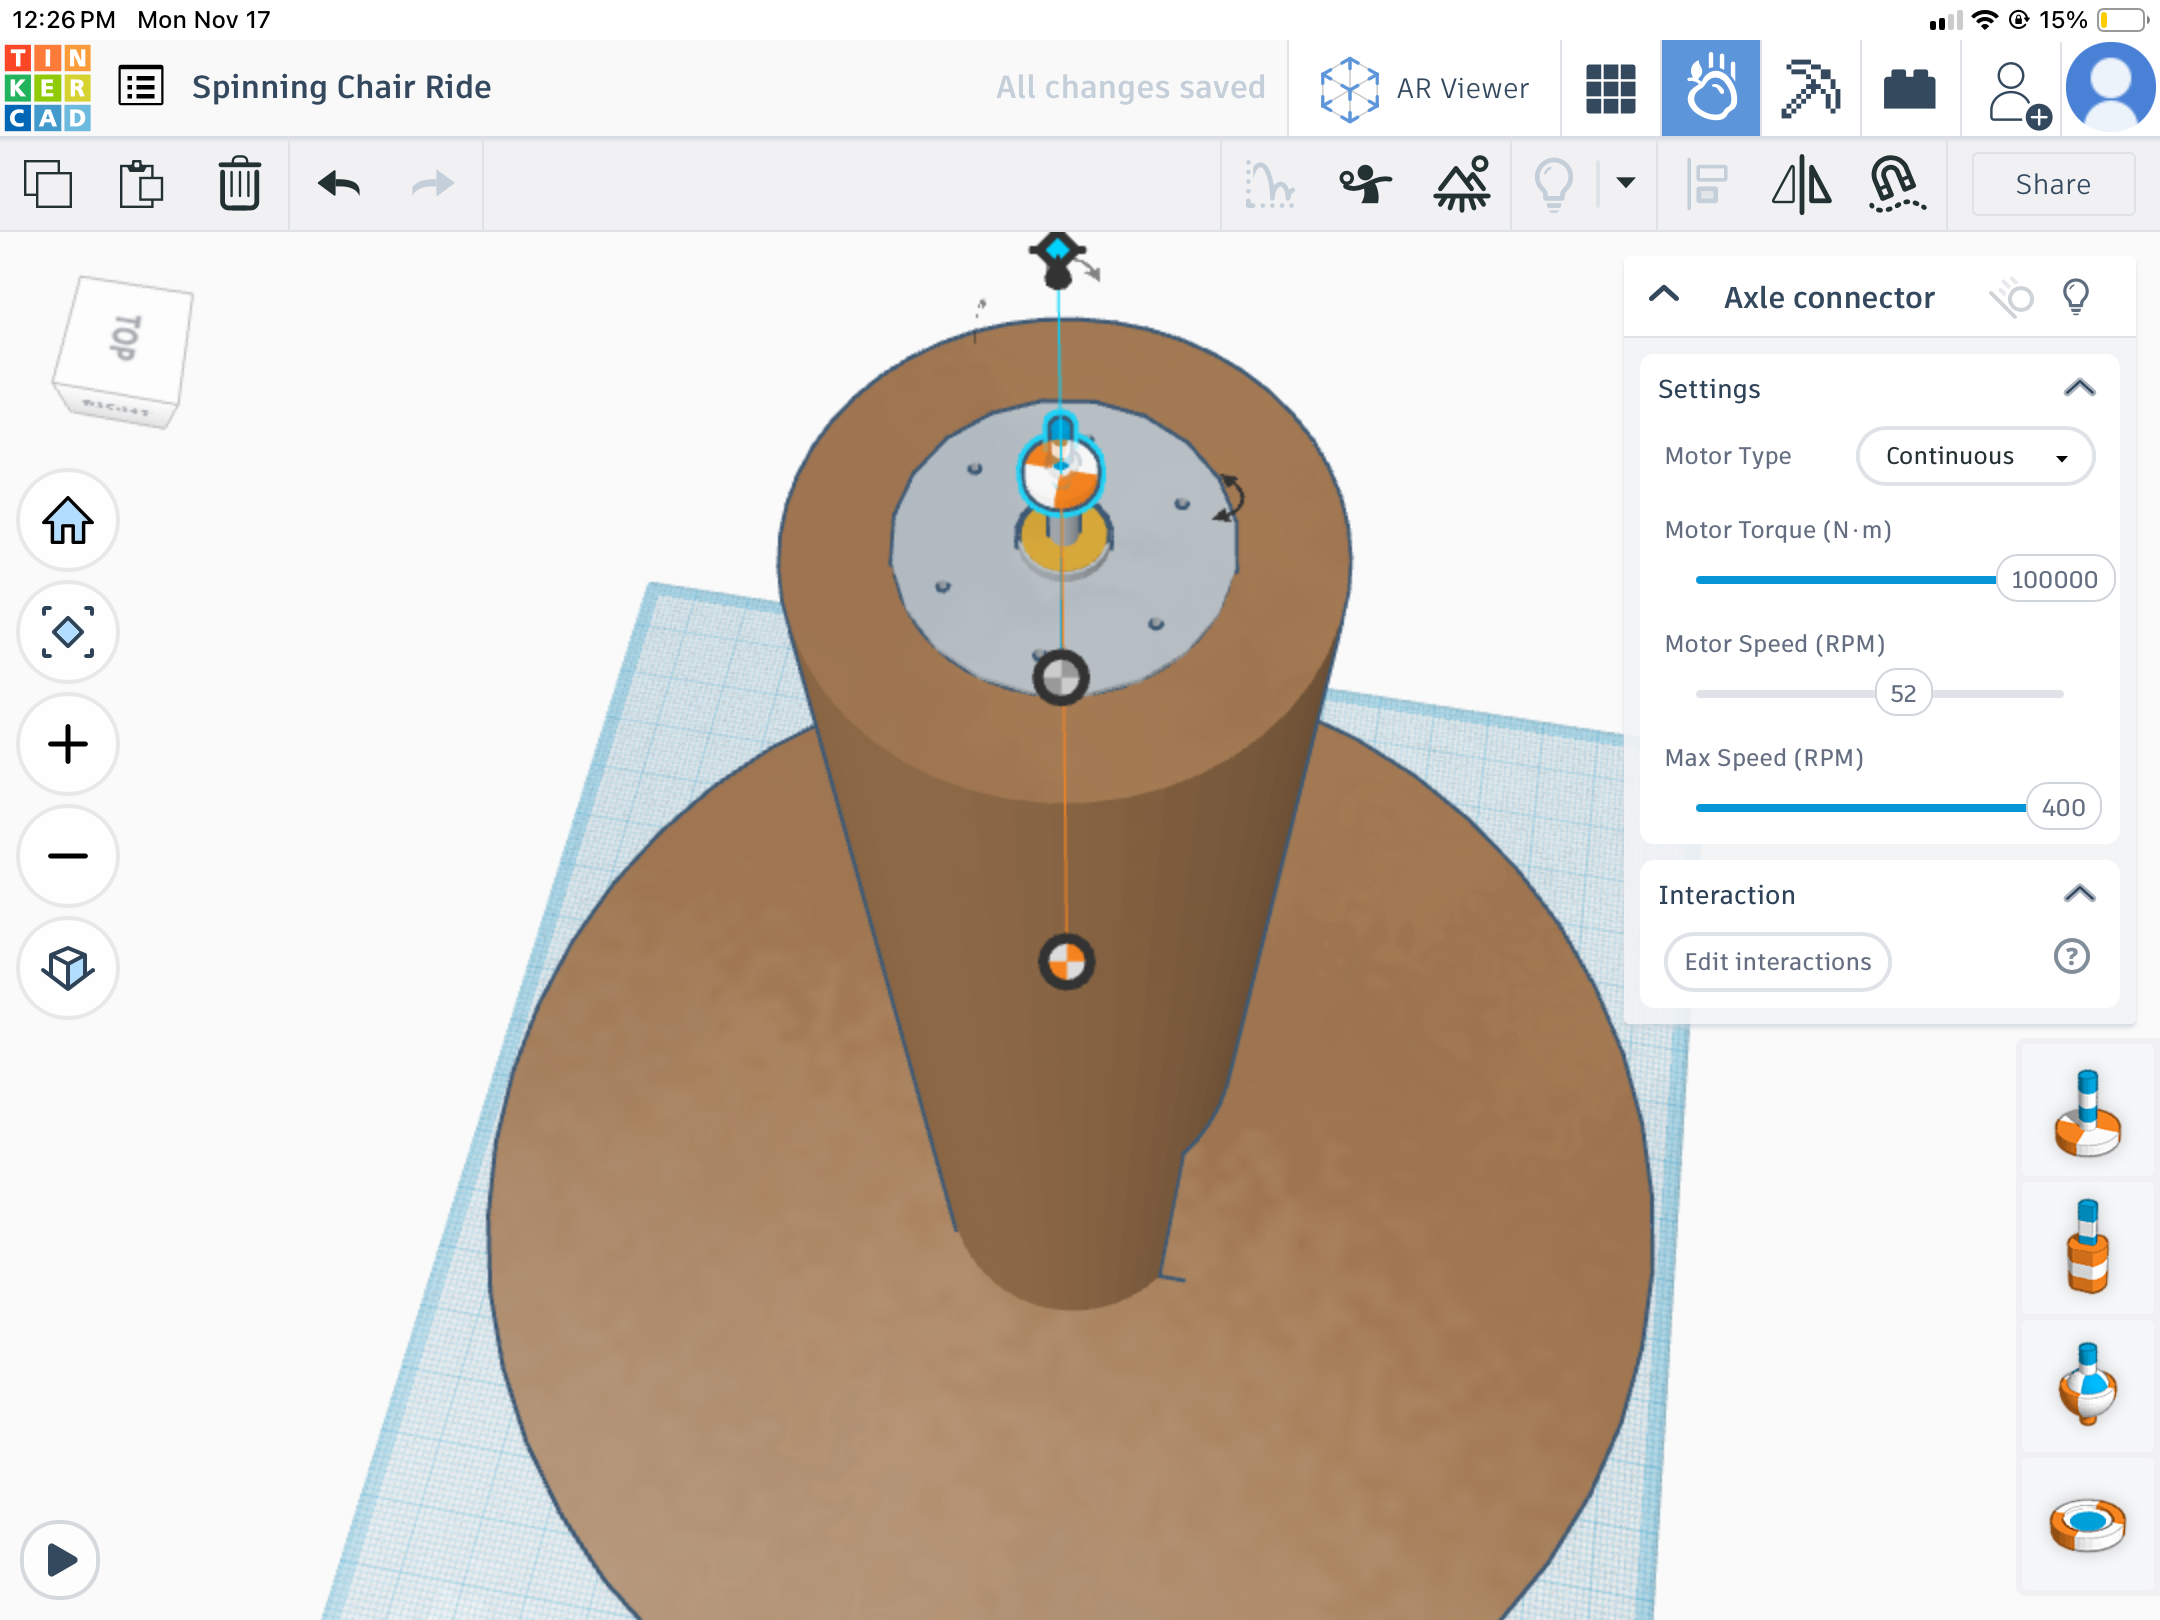Open the dropdown arrow beside the lightbulb

click(x=1626, y=183)
